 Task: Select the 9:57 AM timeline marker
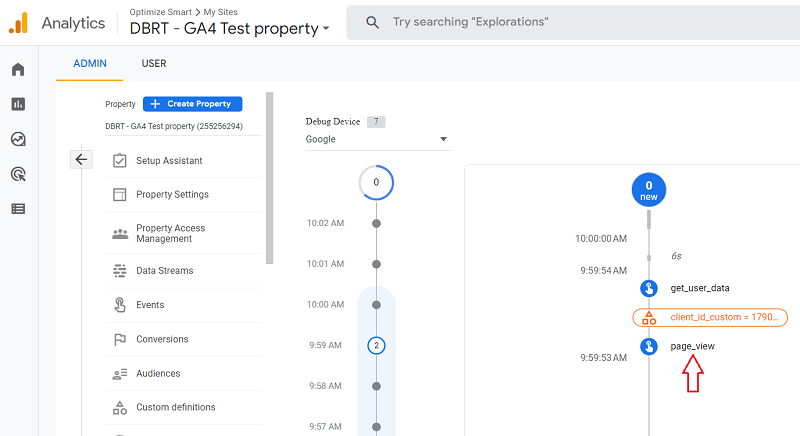click(x=377, y=427)
